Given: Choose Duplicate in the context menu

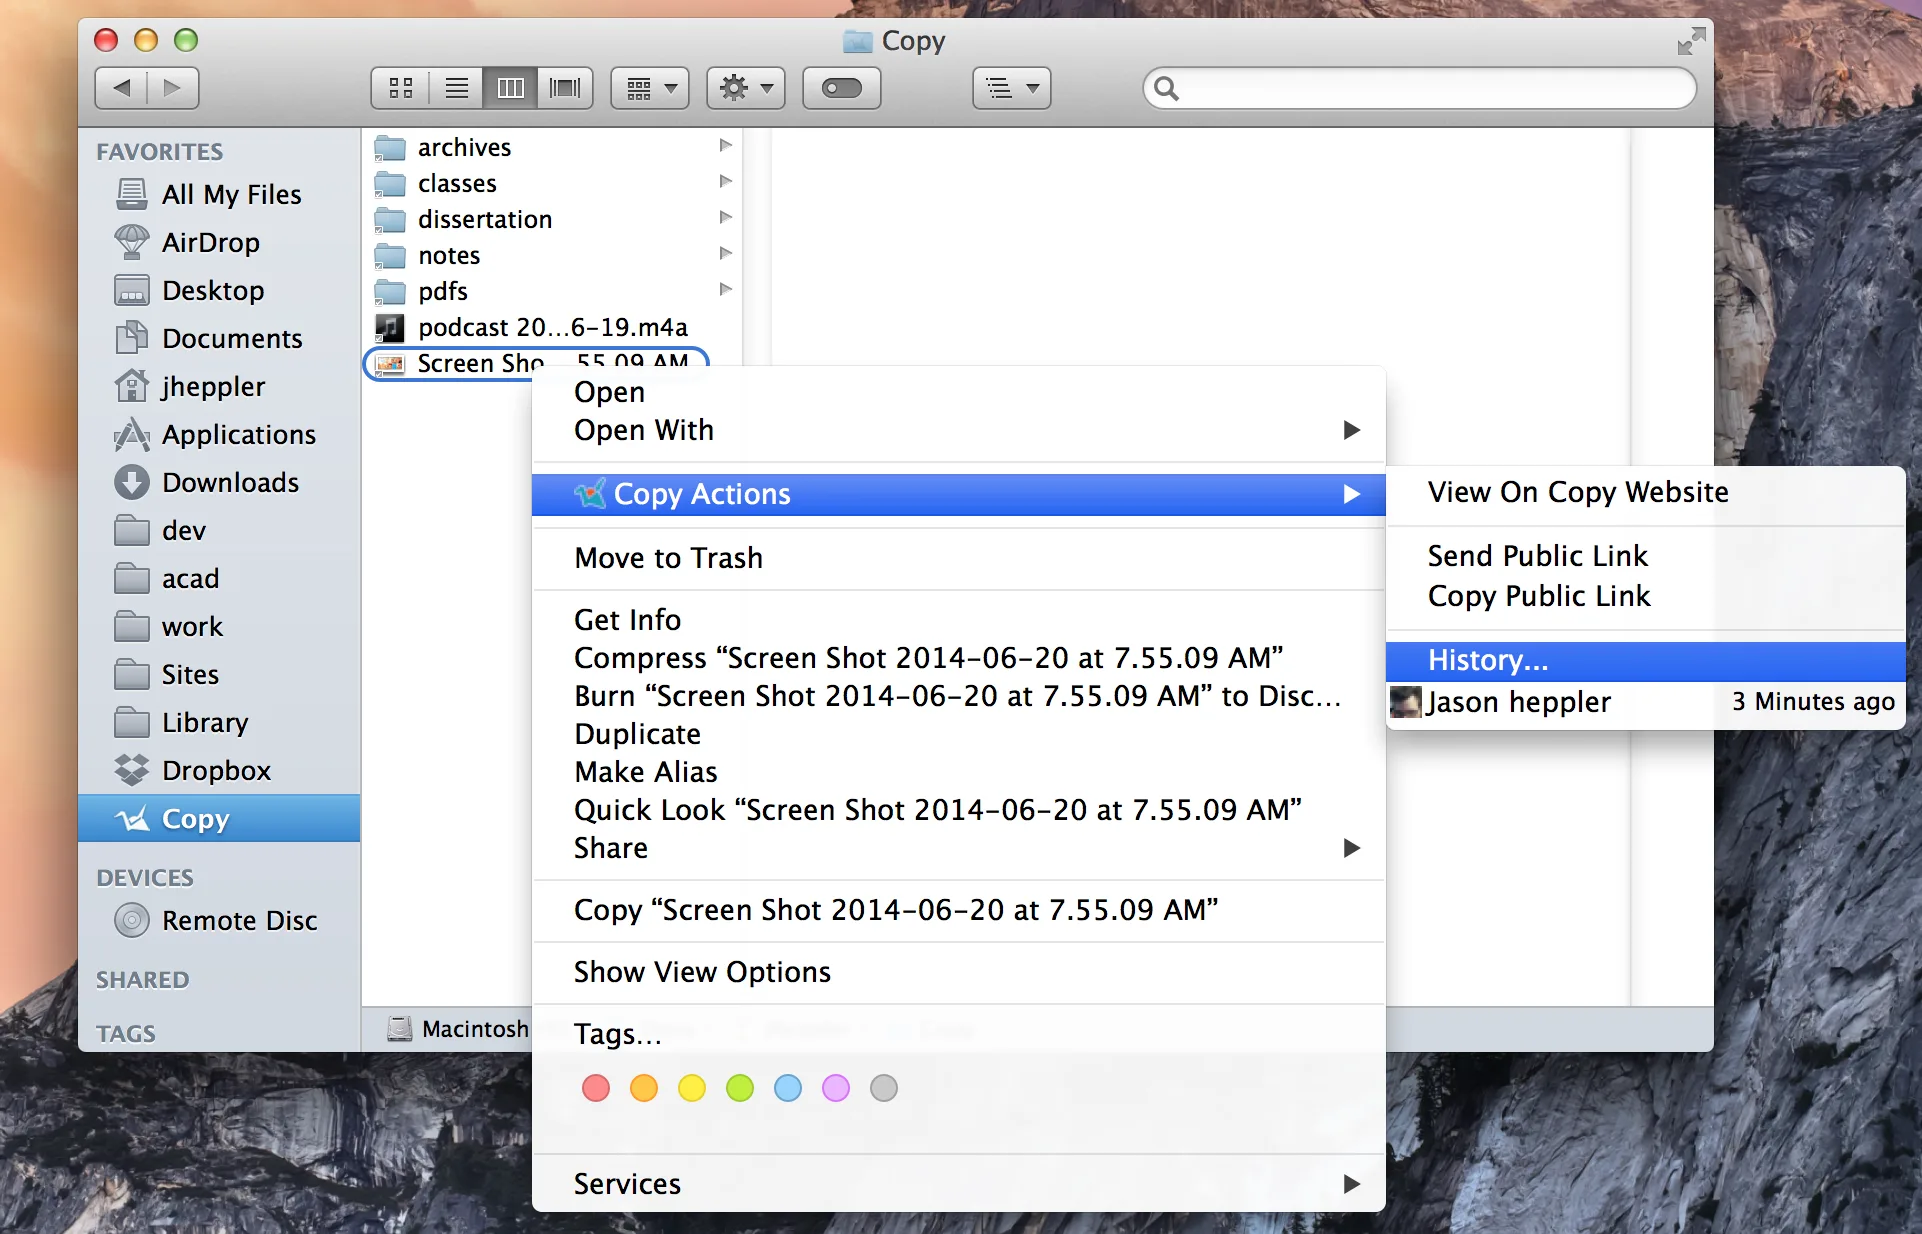Looking at the screenshot, I should click(x=958, y=734).
